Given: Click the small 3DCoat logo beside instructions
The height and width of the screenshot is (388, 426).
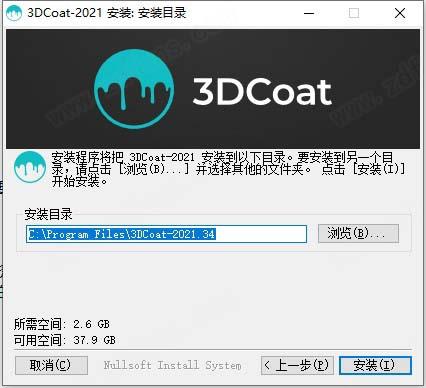Looking at the screenshot, I should [30, 167].
